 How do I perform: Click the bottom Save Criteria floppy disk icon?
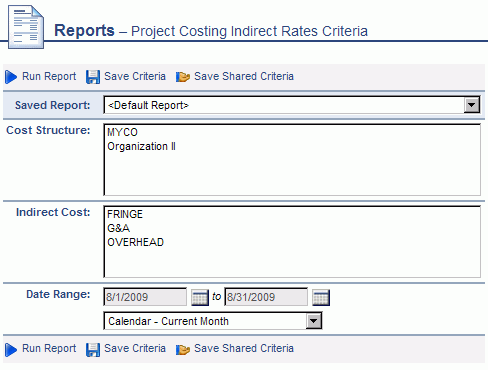point(93,349)
